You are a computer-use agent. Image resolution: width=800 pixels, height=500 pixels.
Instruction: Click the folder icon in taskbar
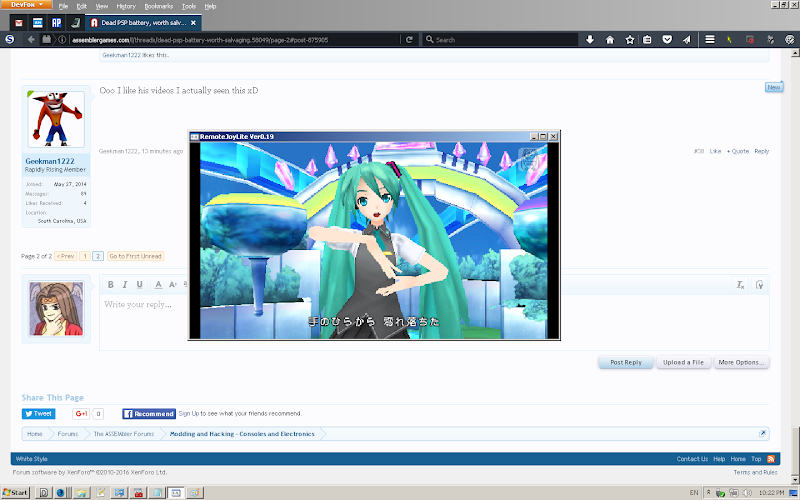81,493
